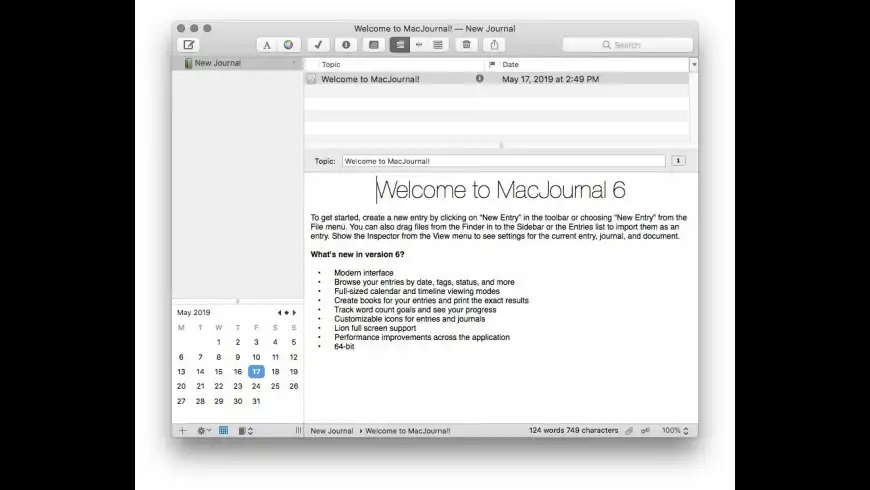Edit the Topic text field
Image resolution: width=870 pixels, height=490 pixels.
(x=504, y=161)
